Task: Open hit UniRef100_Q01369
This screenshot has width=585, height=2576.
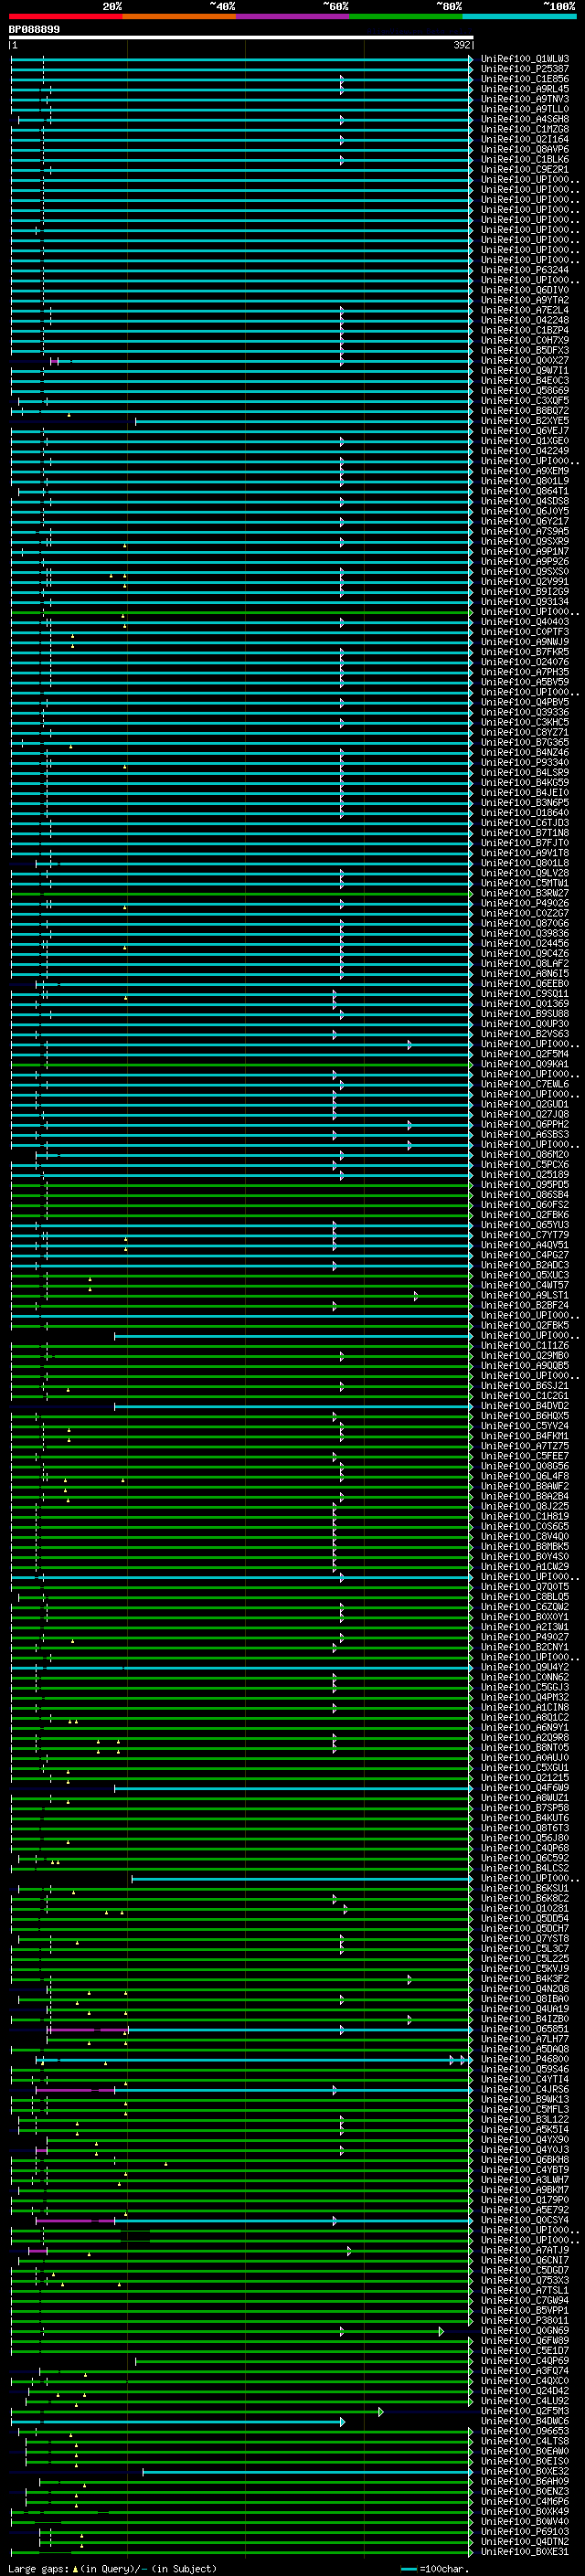Action: pos(525,1004)
